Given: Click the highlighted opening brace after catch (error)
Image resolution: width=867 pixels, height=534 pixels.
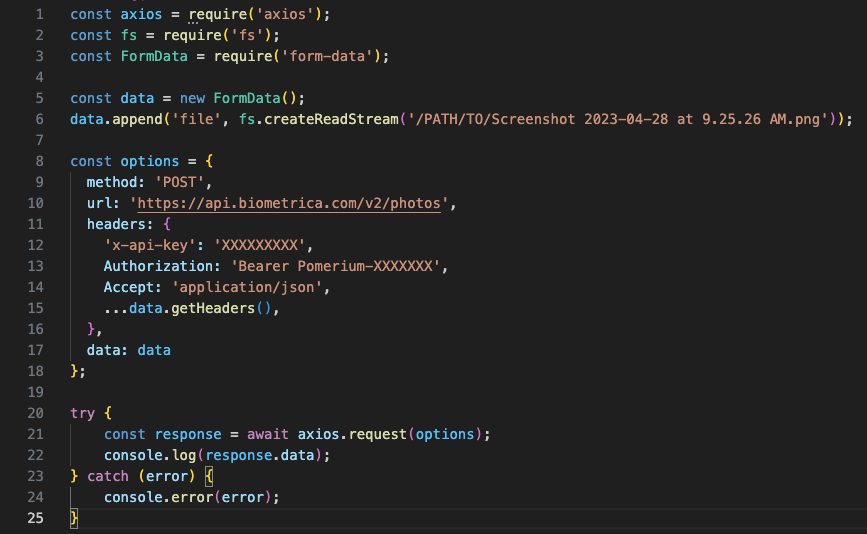Looking at the screenshot, I should pos(208,477).
